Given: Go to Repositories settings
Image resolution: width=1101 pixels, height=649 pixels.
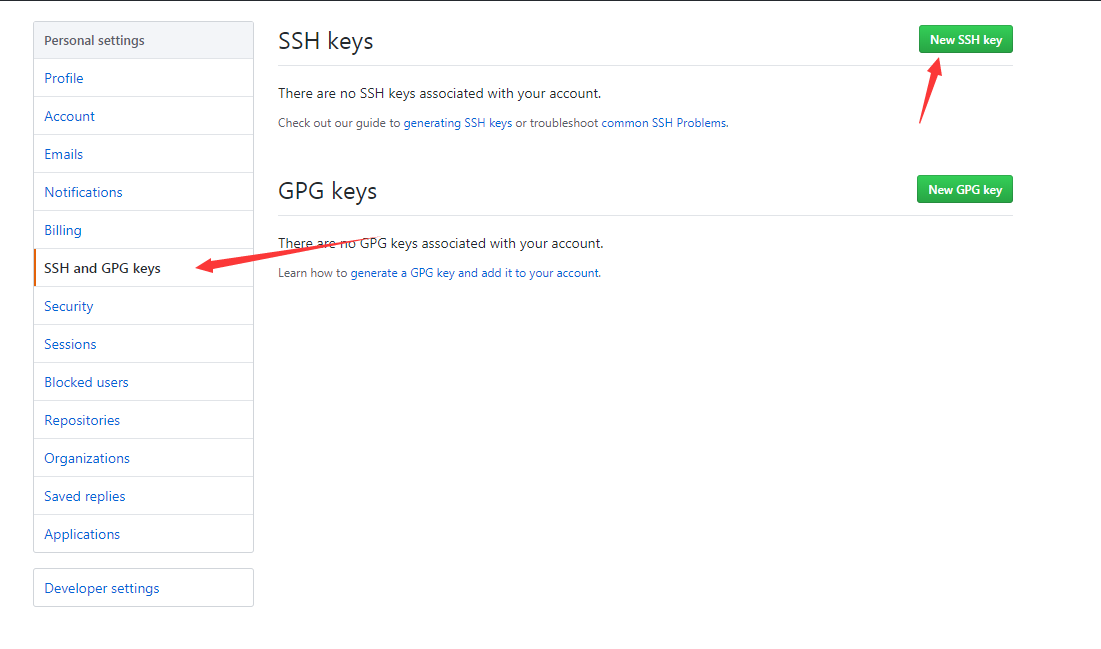Looking at the screenshot, I should coord(82,420).
